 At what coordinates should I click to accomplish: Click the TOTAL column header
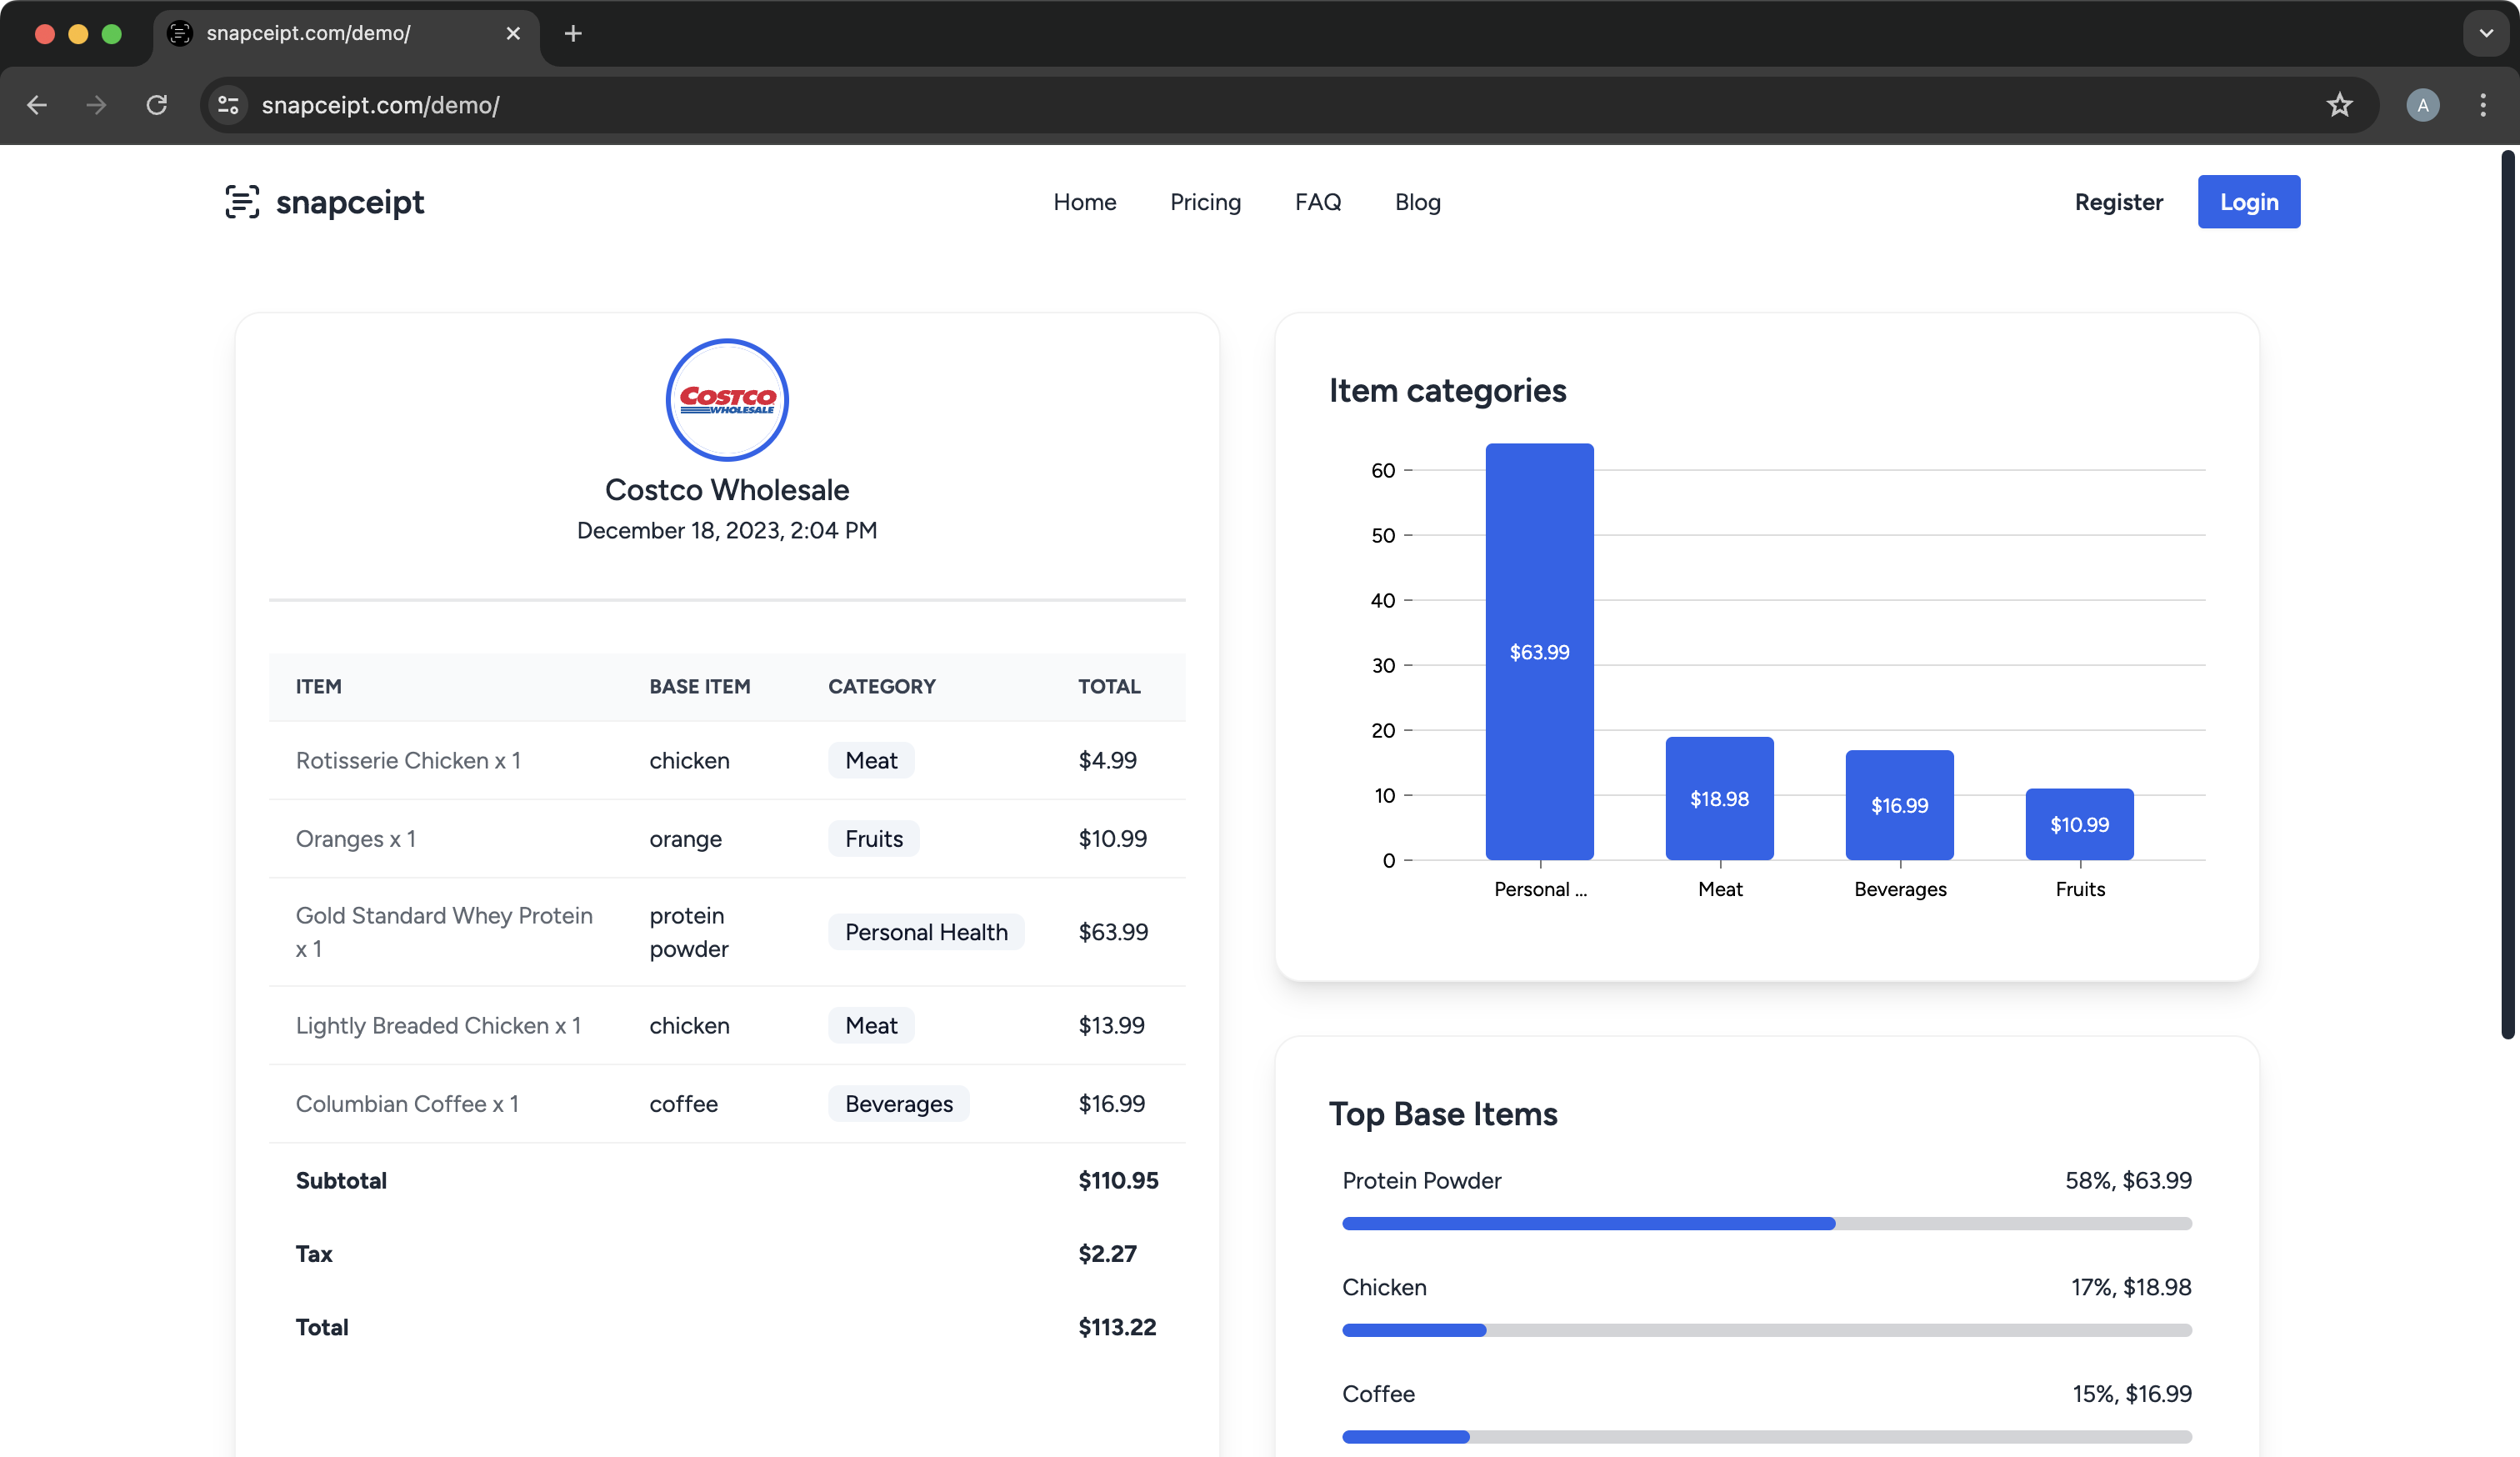coord(1109,687)
